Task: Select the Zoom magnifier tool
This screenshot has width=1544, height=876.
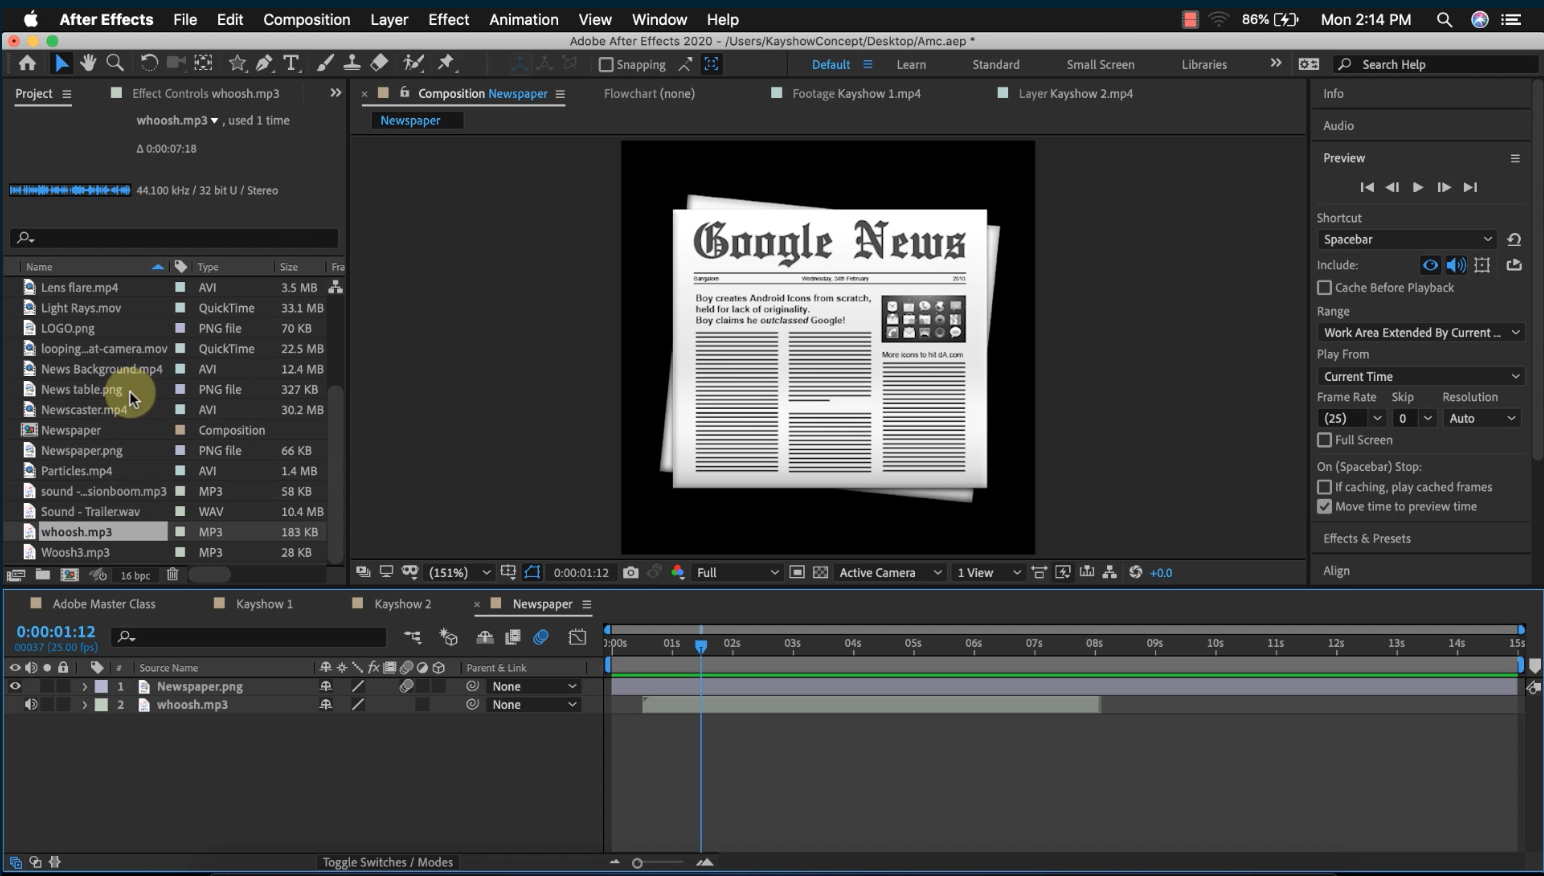Action: pos(115,63)
